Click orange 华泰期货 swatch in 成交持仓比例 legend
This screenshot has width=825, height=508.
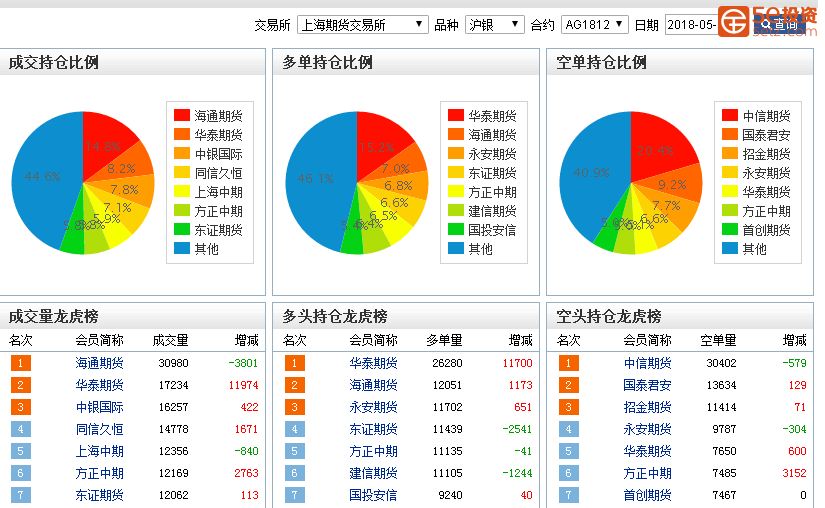pos(182,134)
